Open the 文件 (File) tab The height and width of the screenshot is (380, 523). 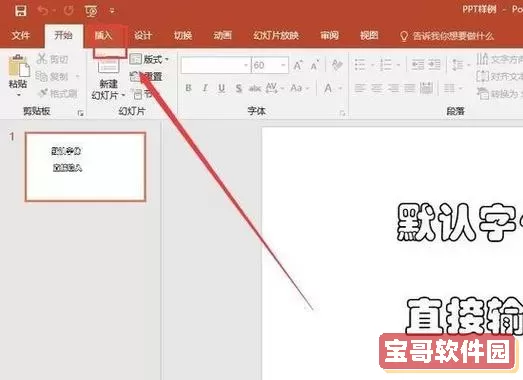tap(21, 35)
